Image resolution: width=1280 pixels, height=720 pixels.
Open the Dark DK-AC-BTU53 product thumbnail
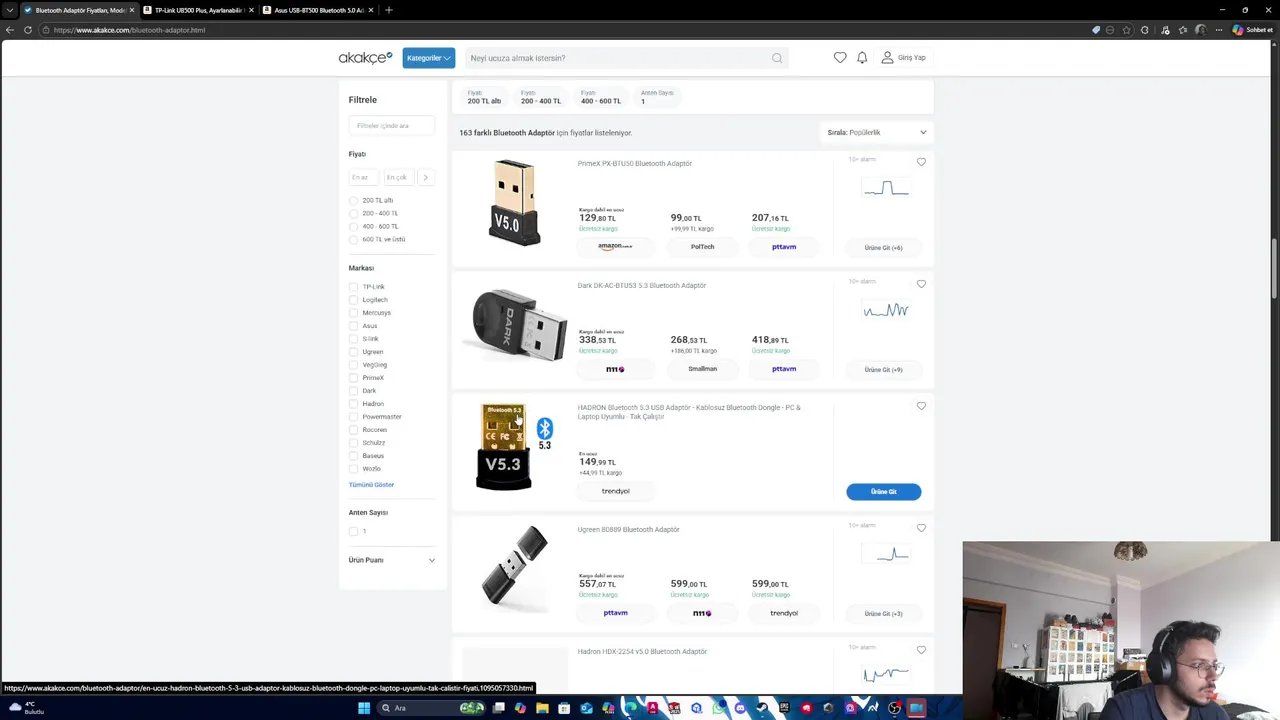pyautogui.click(x=519, y=325)
